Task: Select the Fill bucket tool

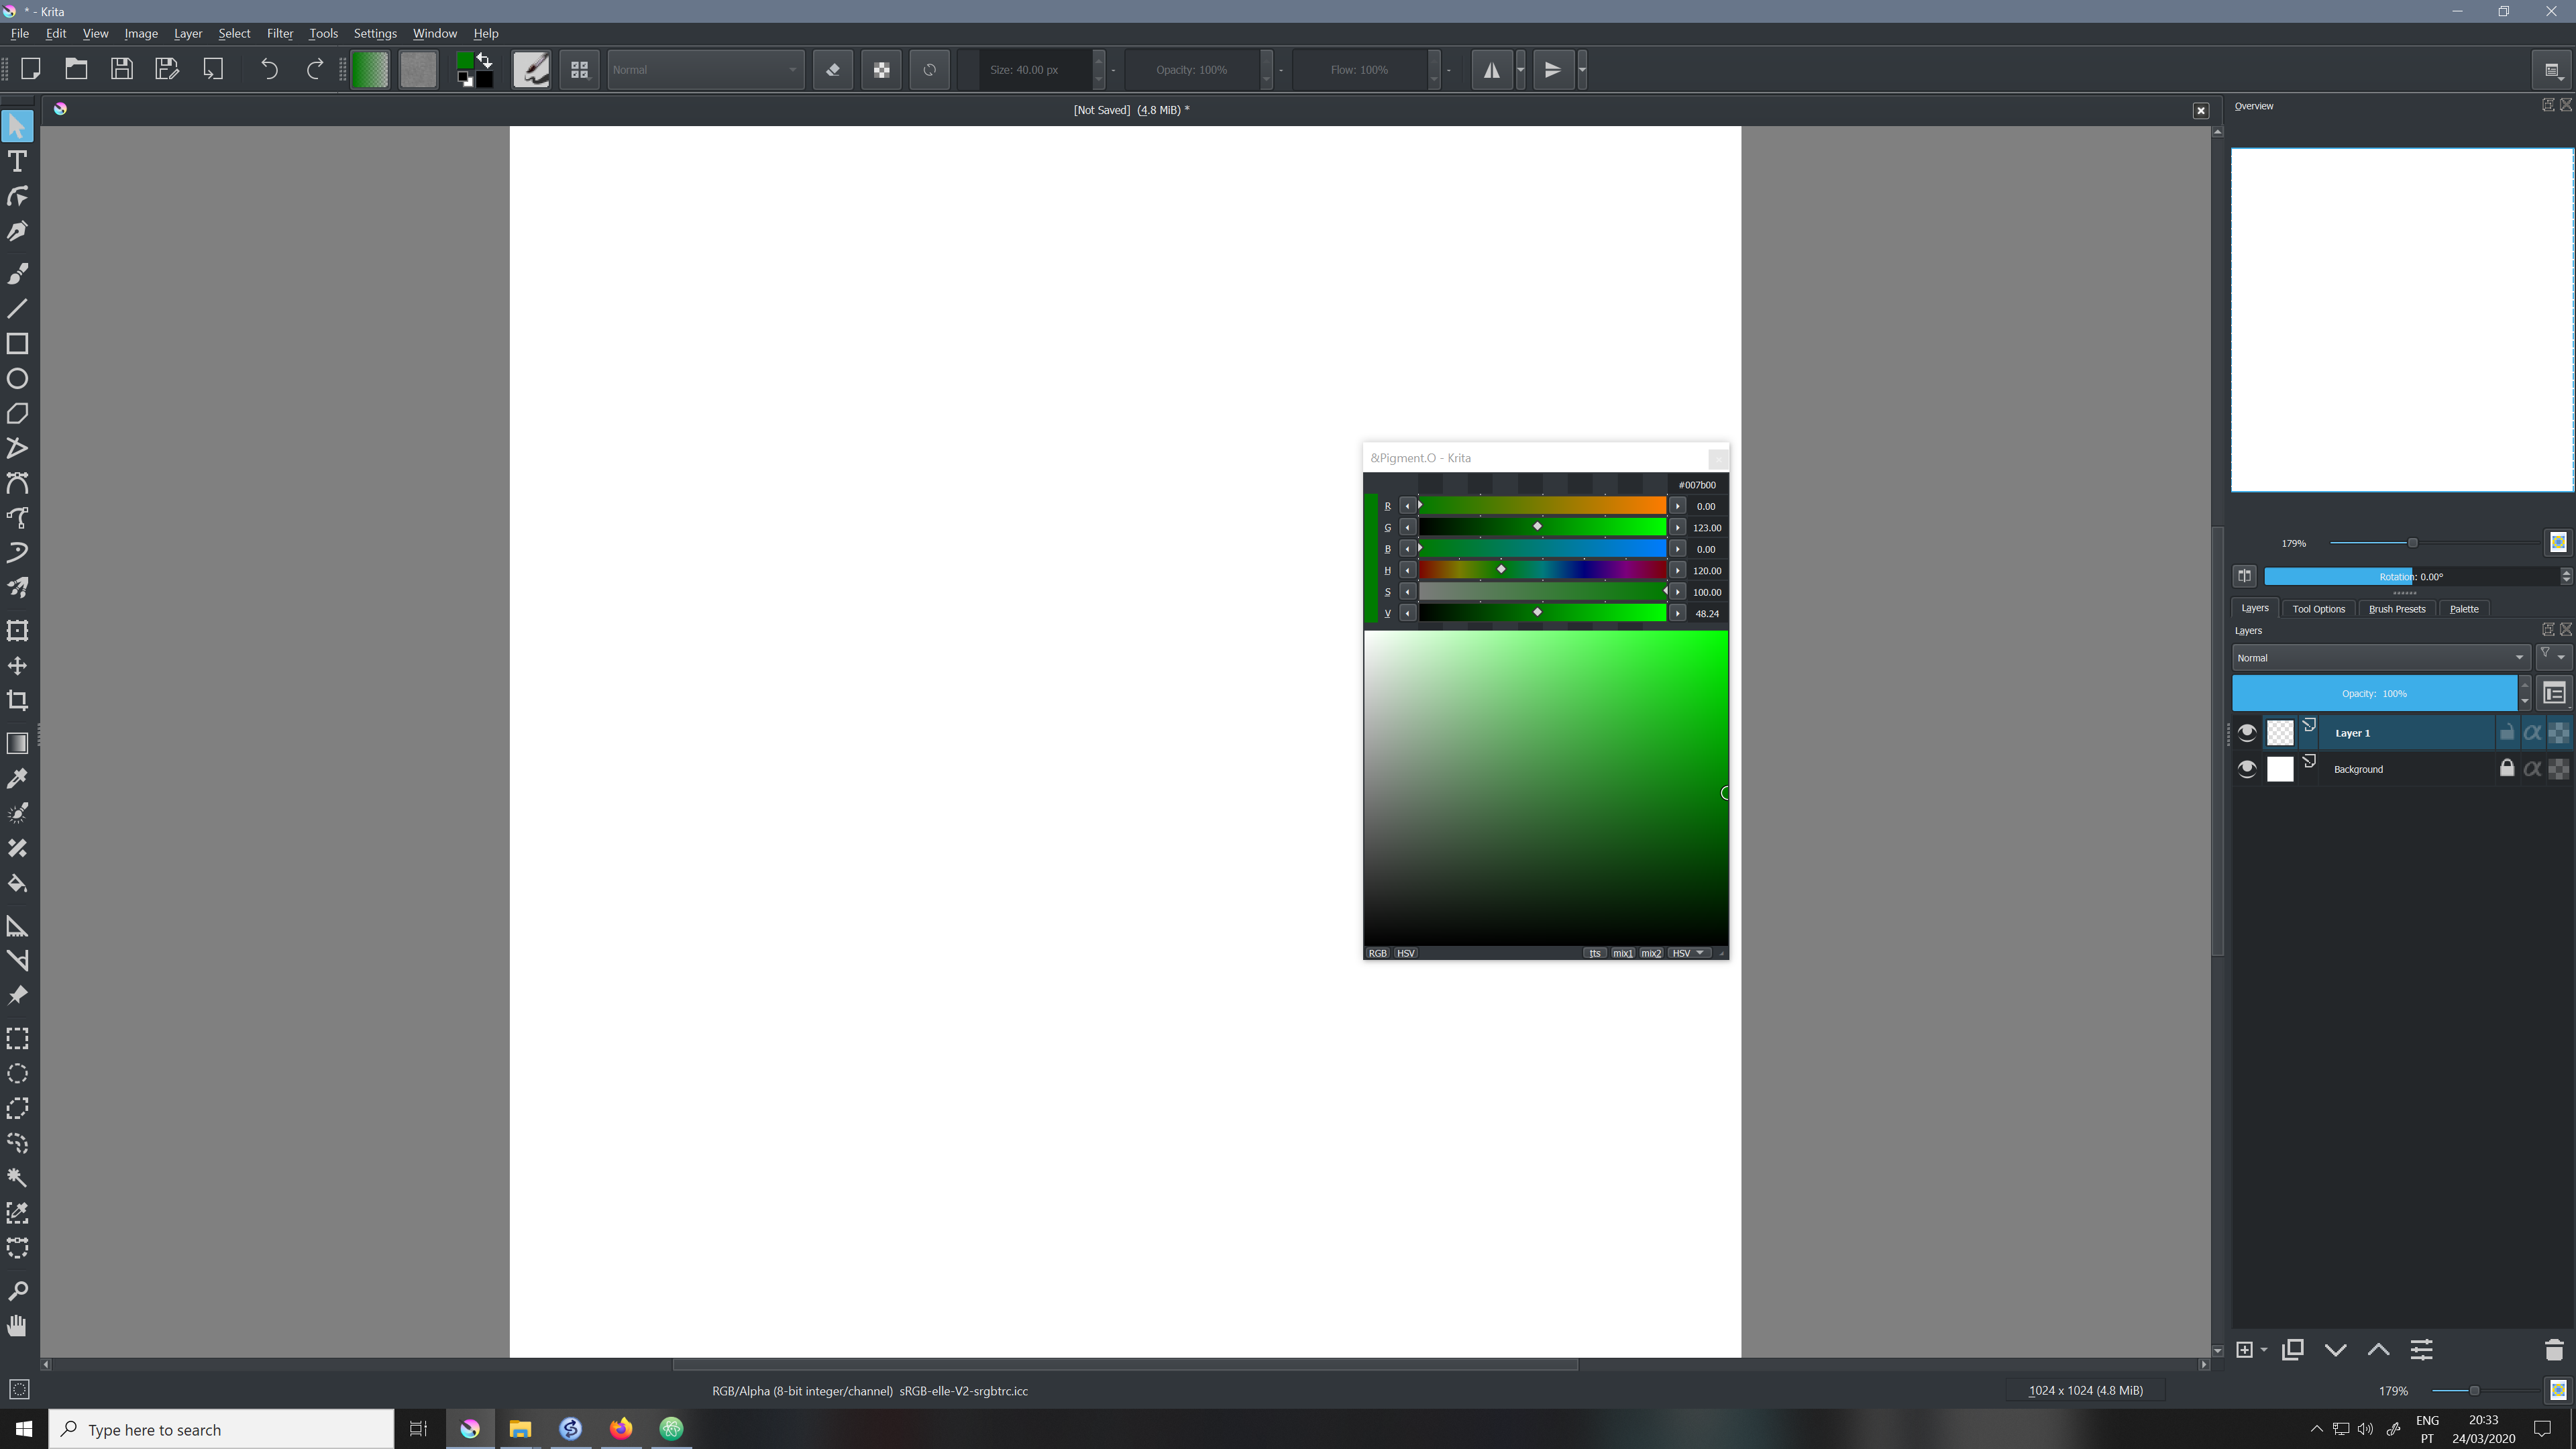Action: [17, 883]
